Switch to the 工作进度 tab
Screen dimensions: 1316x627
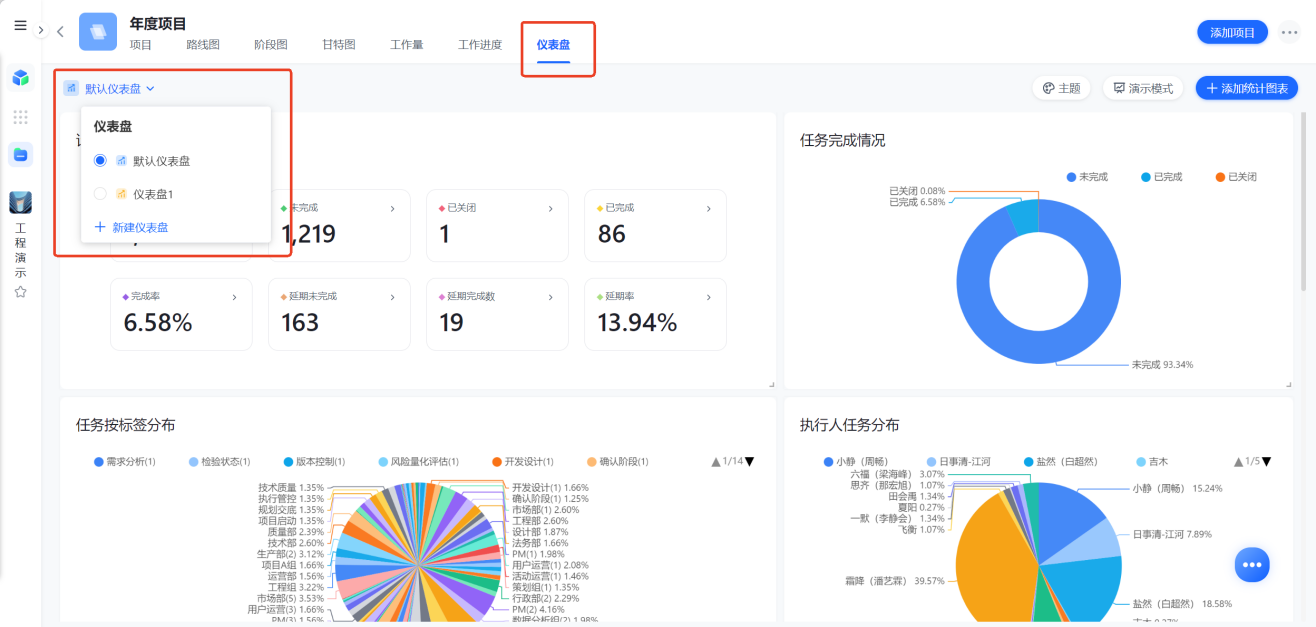tap(480, 44)
